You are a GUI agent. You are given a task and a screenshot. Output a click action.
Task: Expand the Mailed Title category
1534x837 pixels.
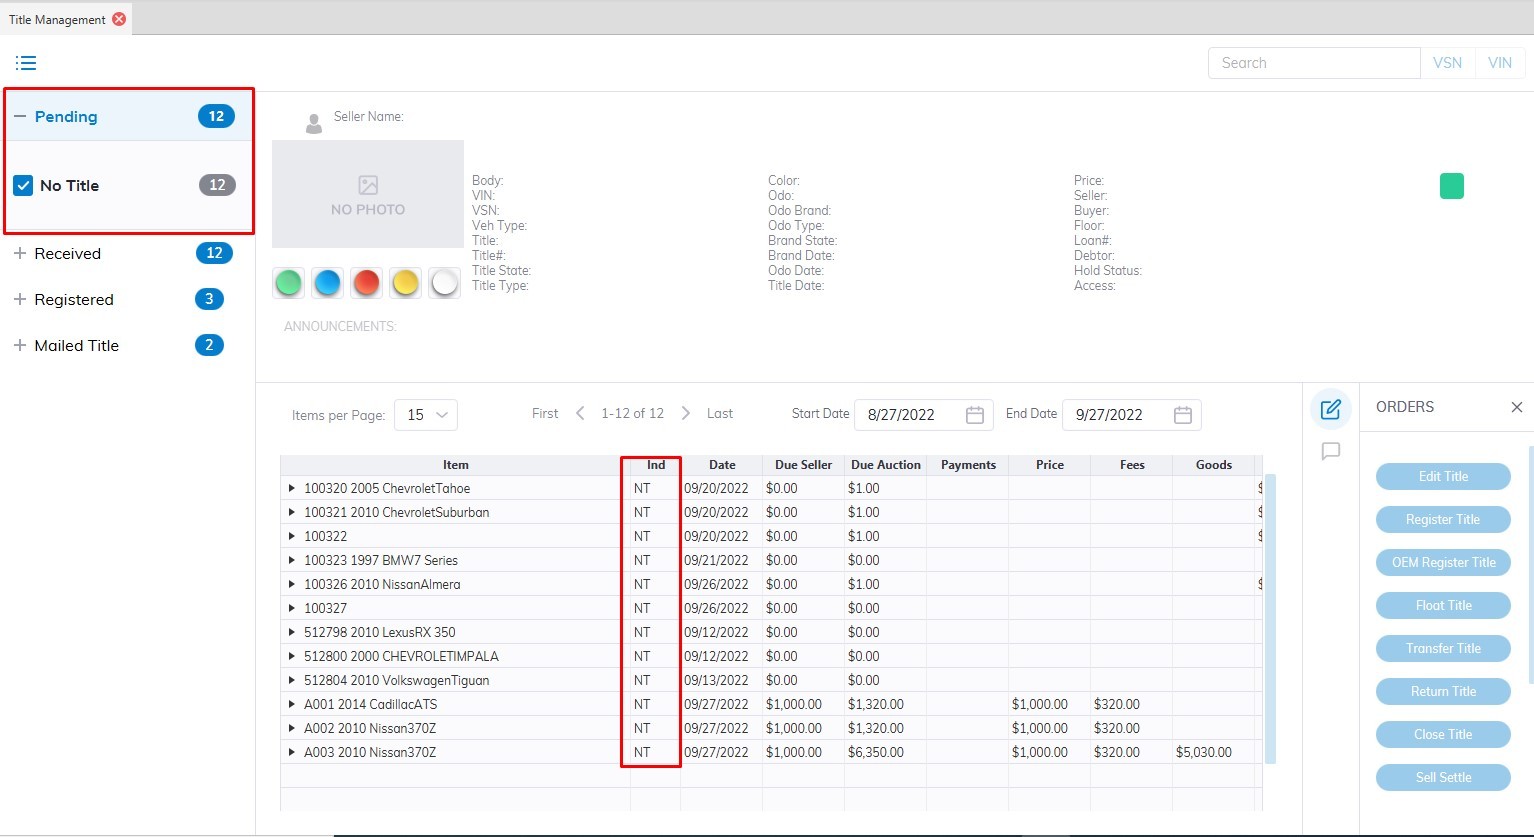20,346
